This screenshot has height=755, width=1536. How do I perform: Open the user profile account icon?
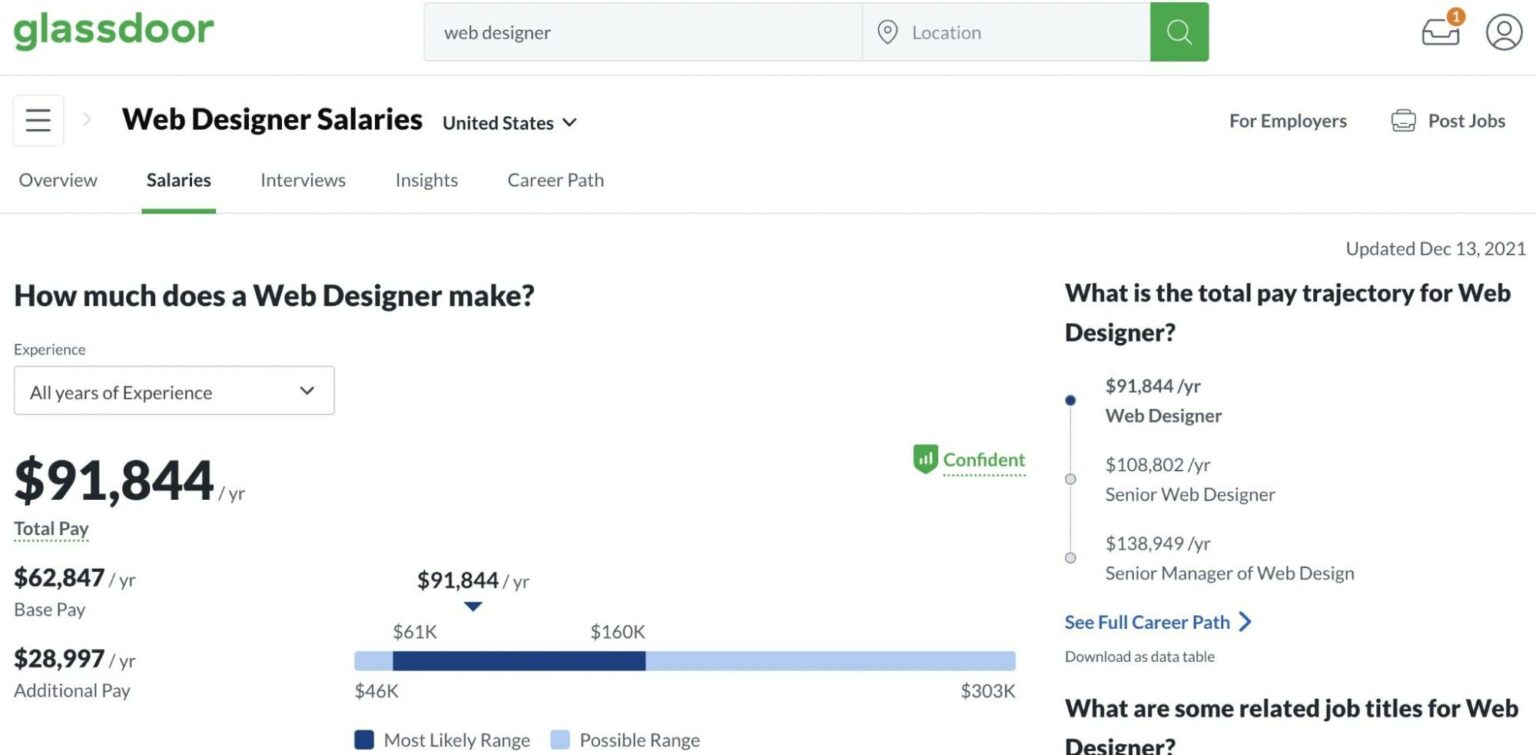(x=1502, y=31)
